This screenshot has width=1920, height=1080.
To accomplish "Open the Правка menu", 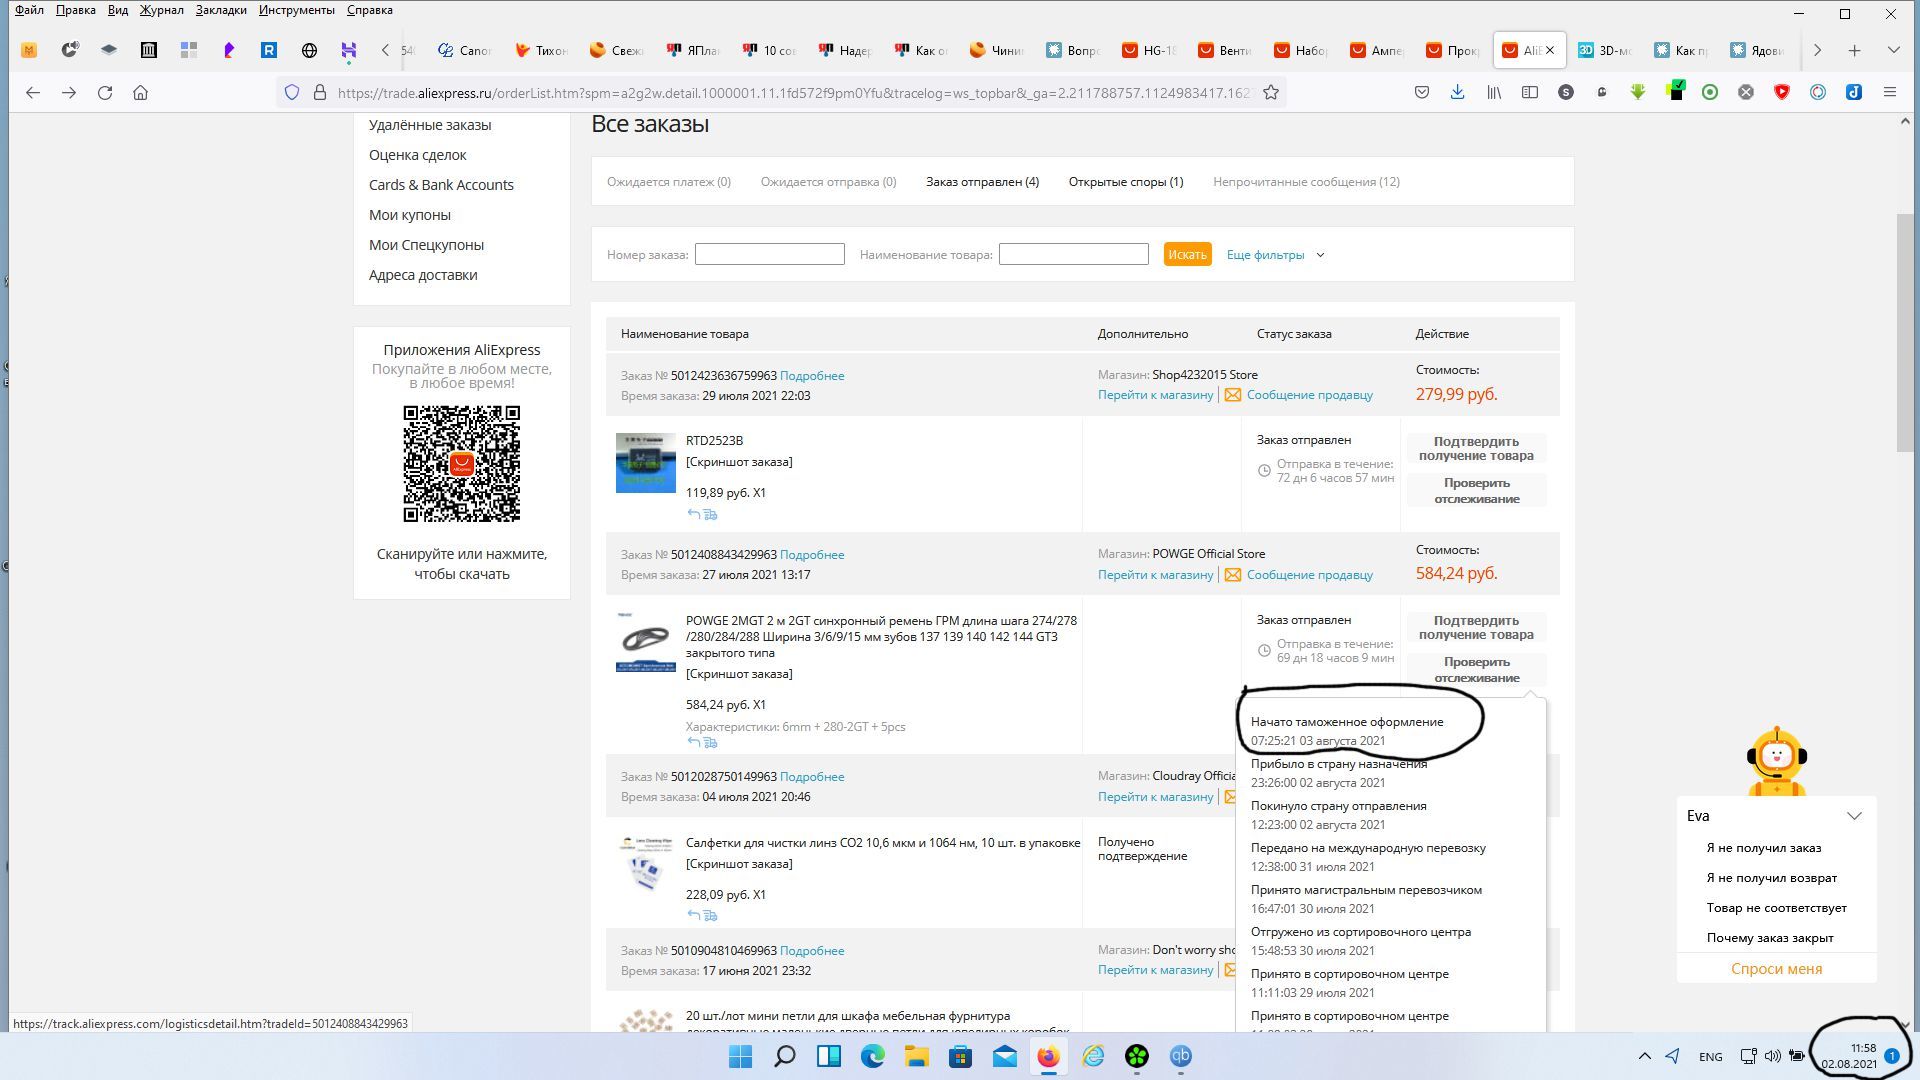I will point(75,10).
